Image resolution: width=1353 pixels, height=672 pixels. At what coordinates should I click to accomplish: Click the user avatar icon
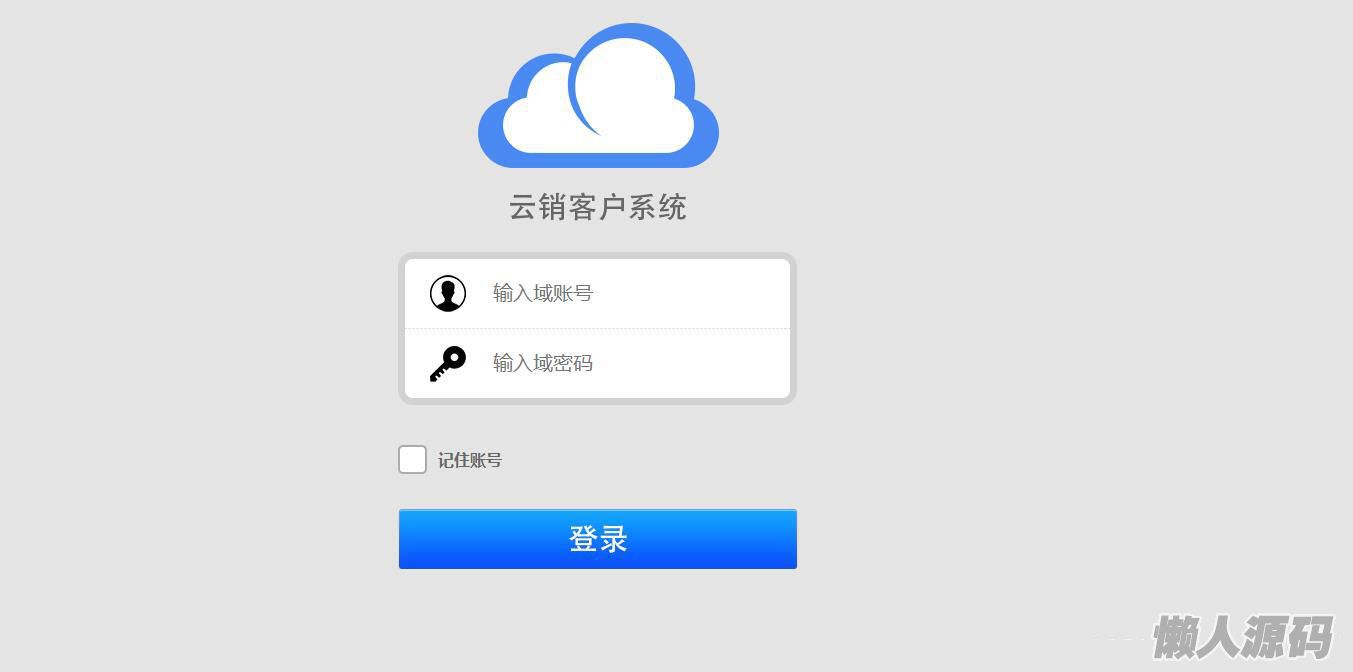point(448,294)
